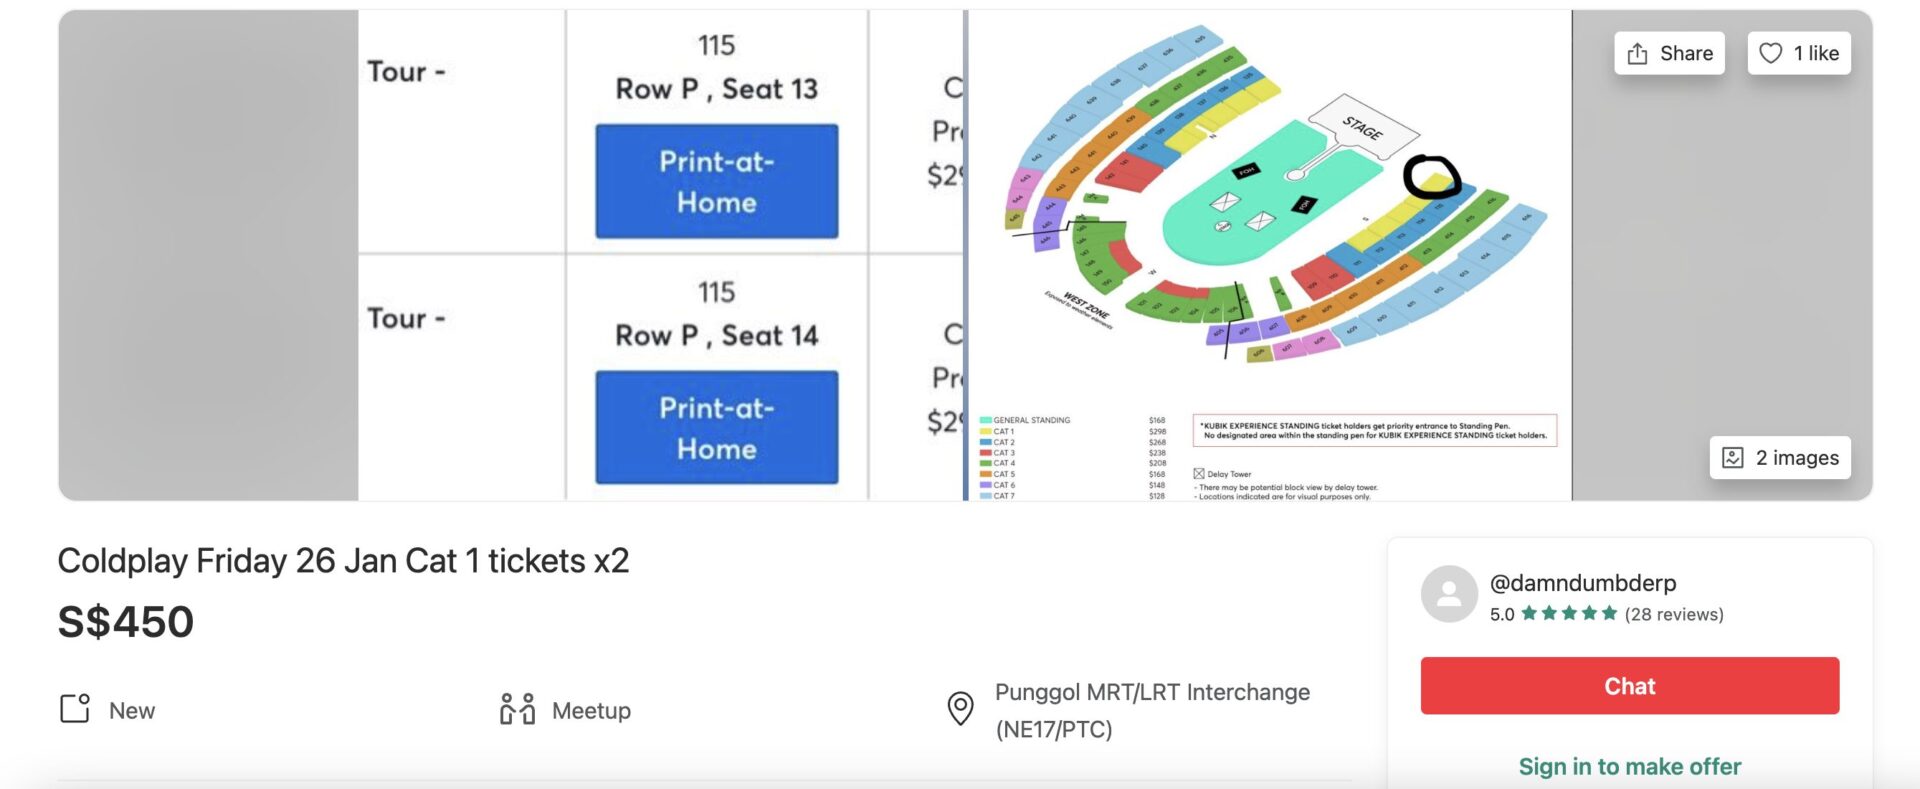Click the share arrow icon
Viewport: 1920px width, 789px height.
1637,53
